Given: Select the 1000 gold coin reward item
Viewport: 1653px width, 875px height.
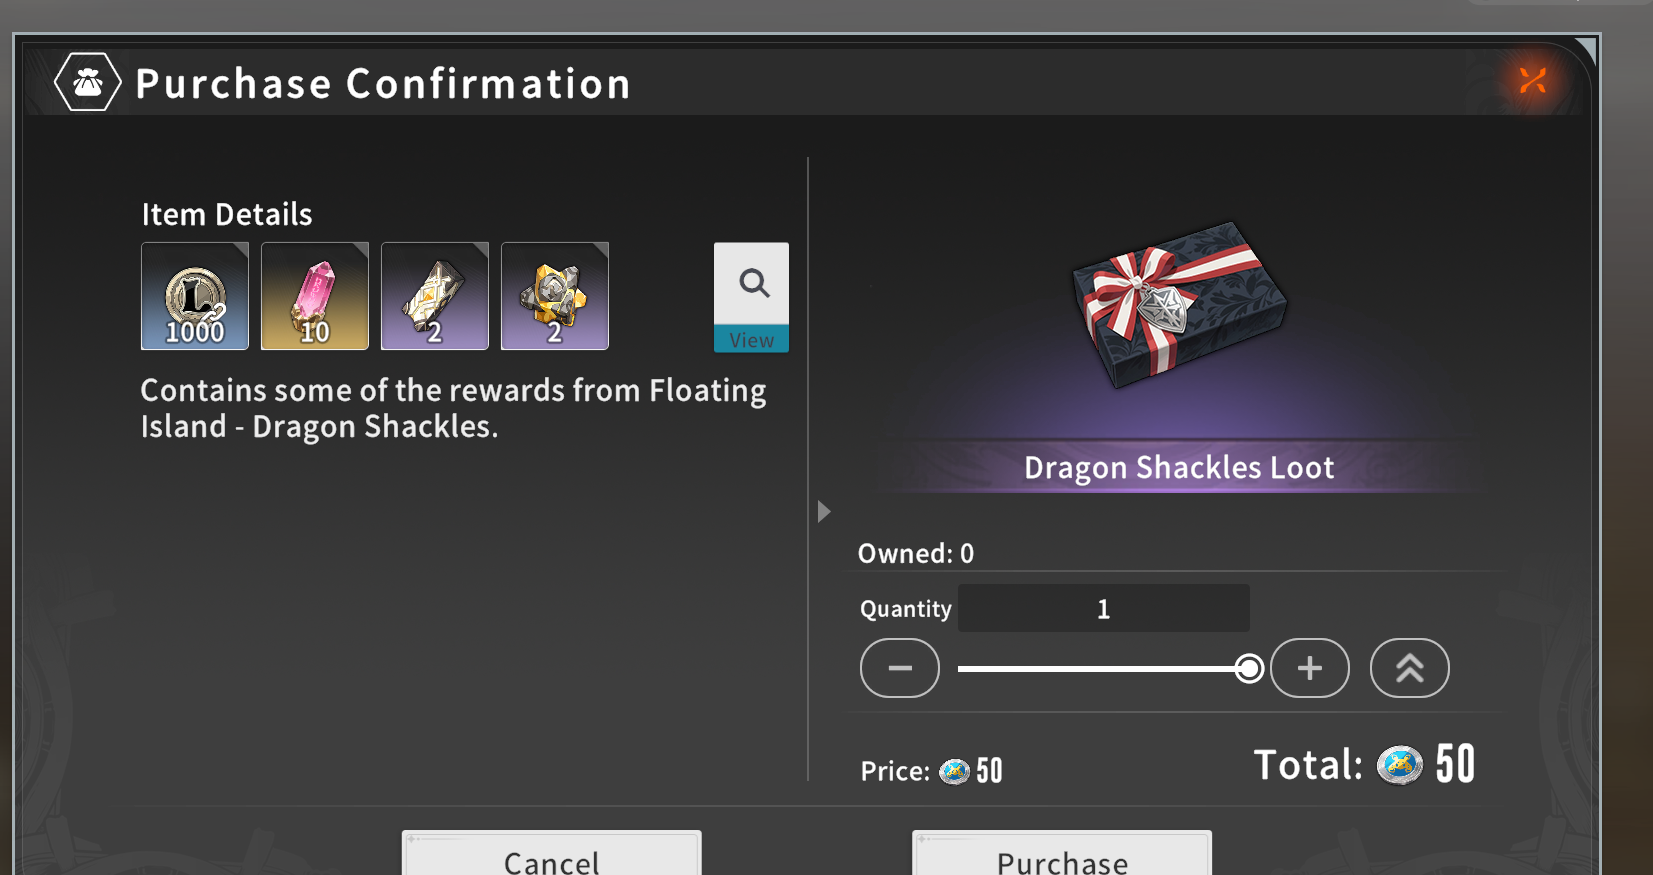Looking at the screenshot, I should click(x=195, y=296).
